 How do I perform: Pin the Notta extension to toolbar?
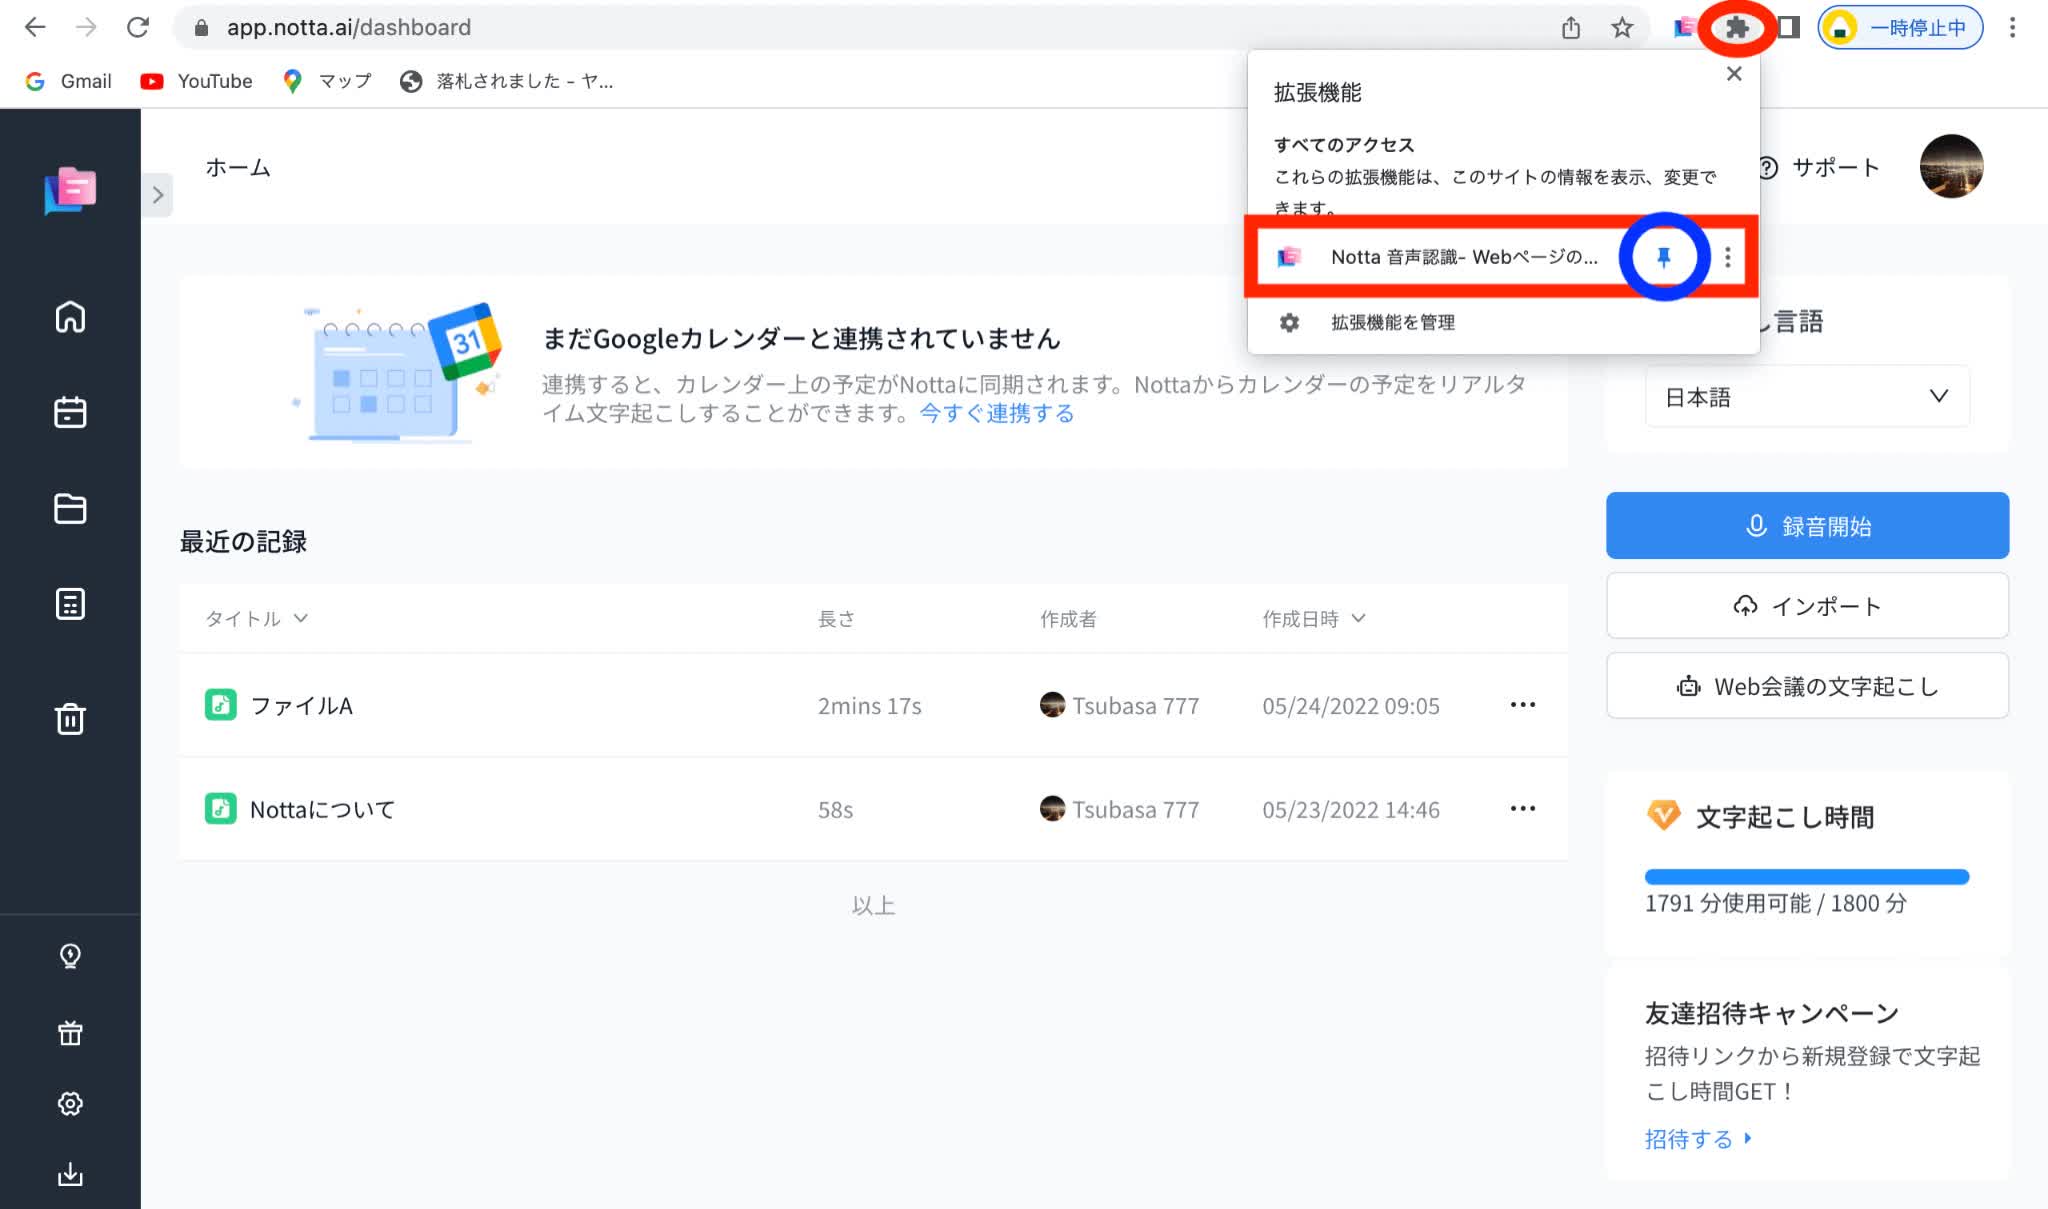[x=1664, y=257]
